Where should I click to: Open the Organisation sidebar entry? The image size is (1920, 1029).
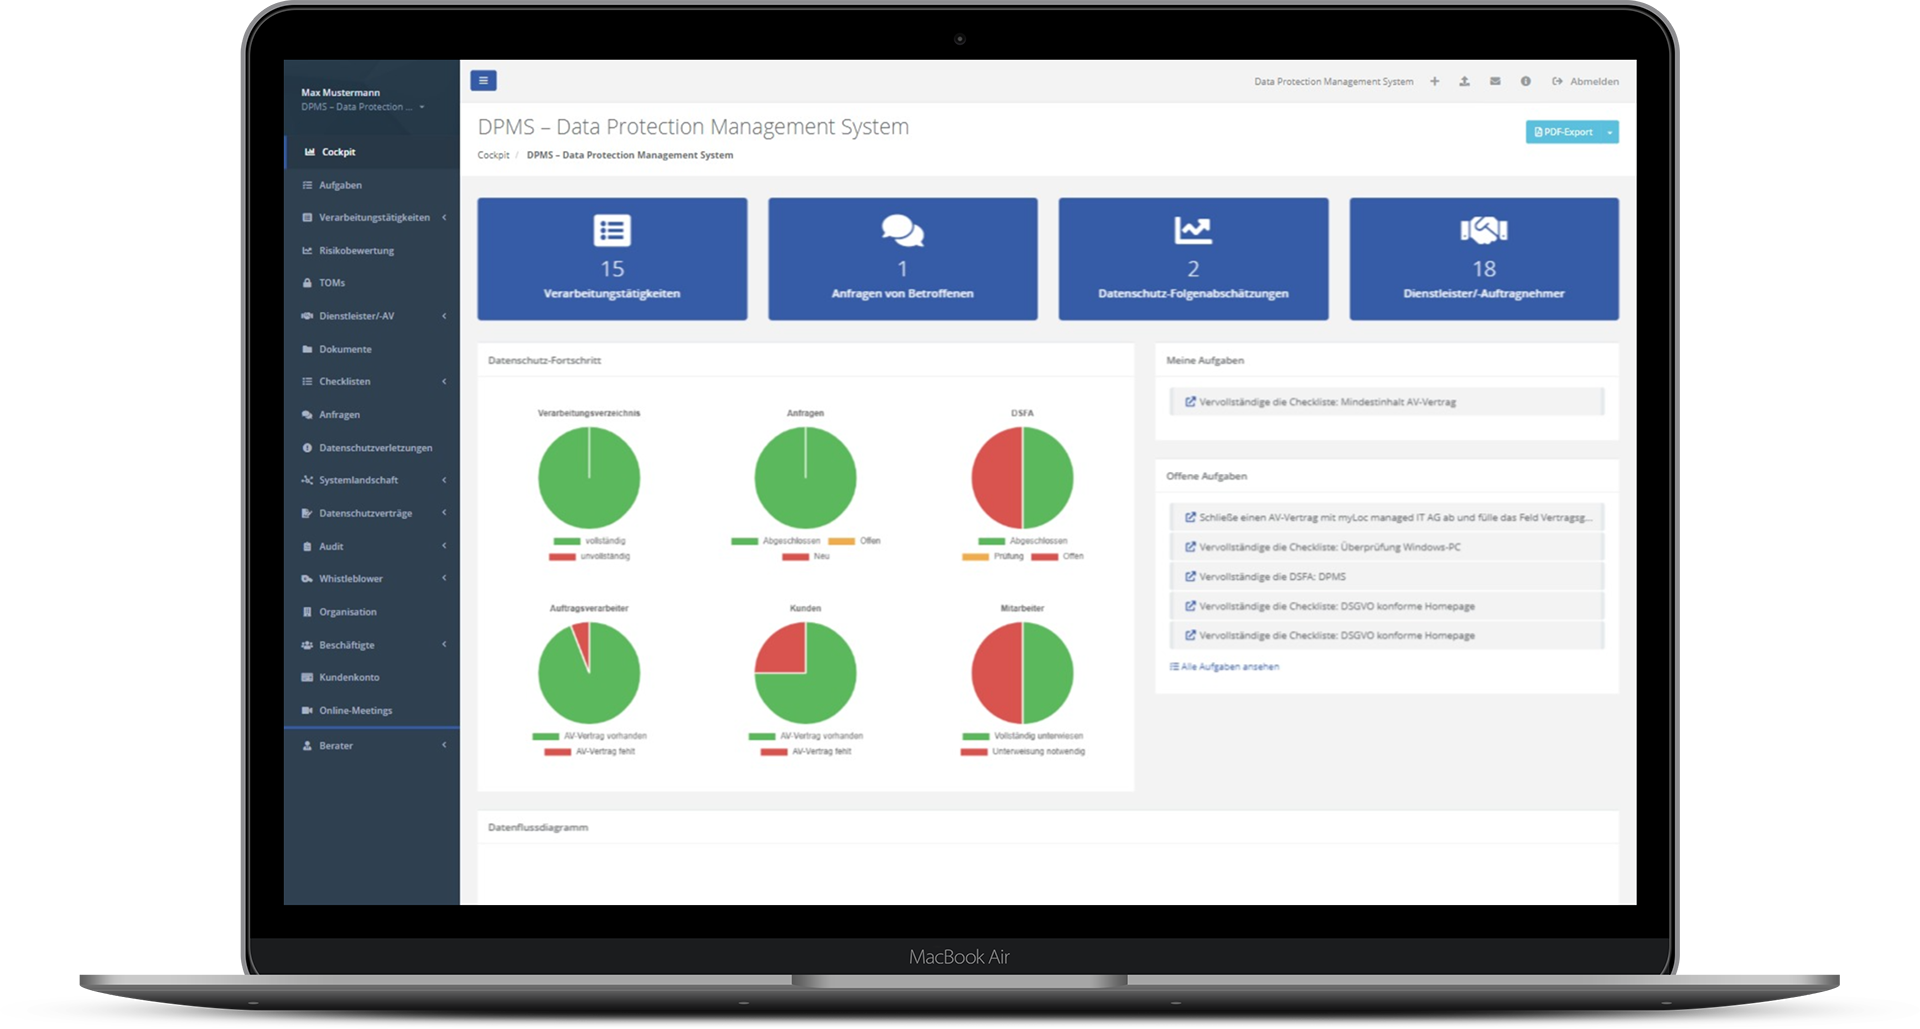pyautogui.click(x=347, y=611)
